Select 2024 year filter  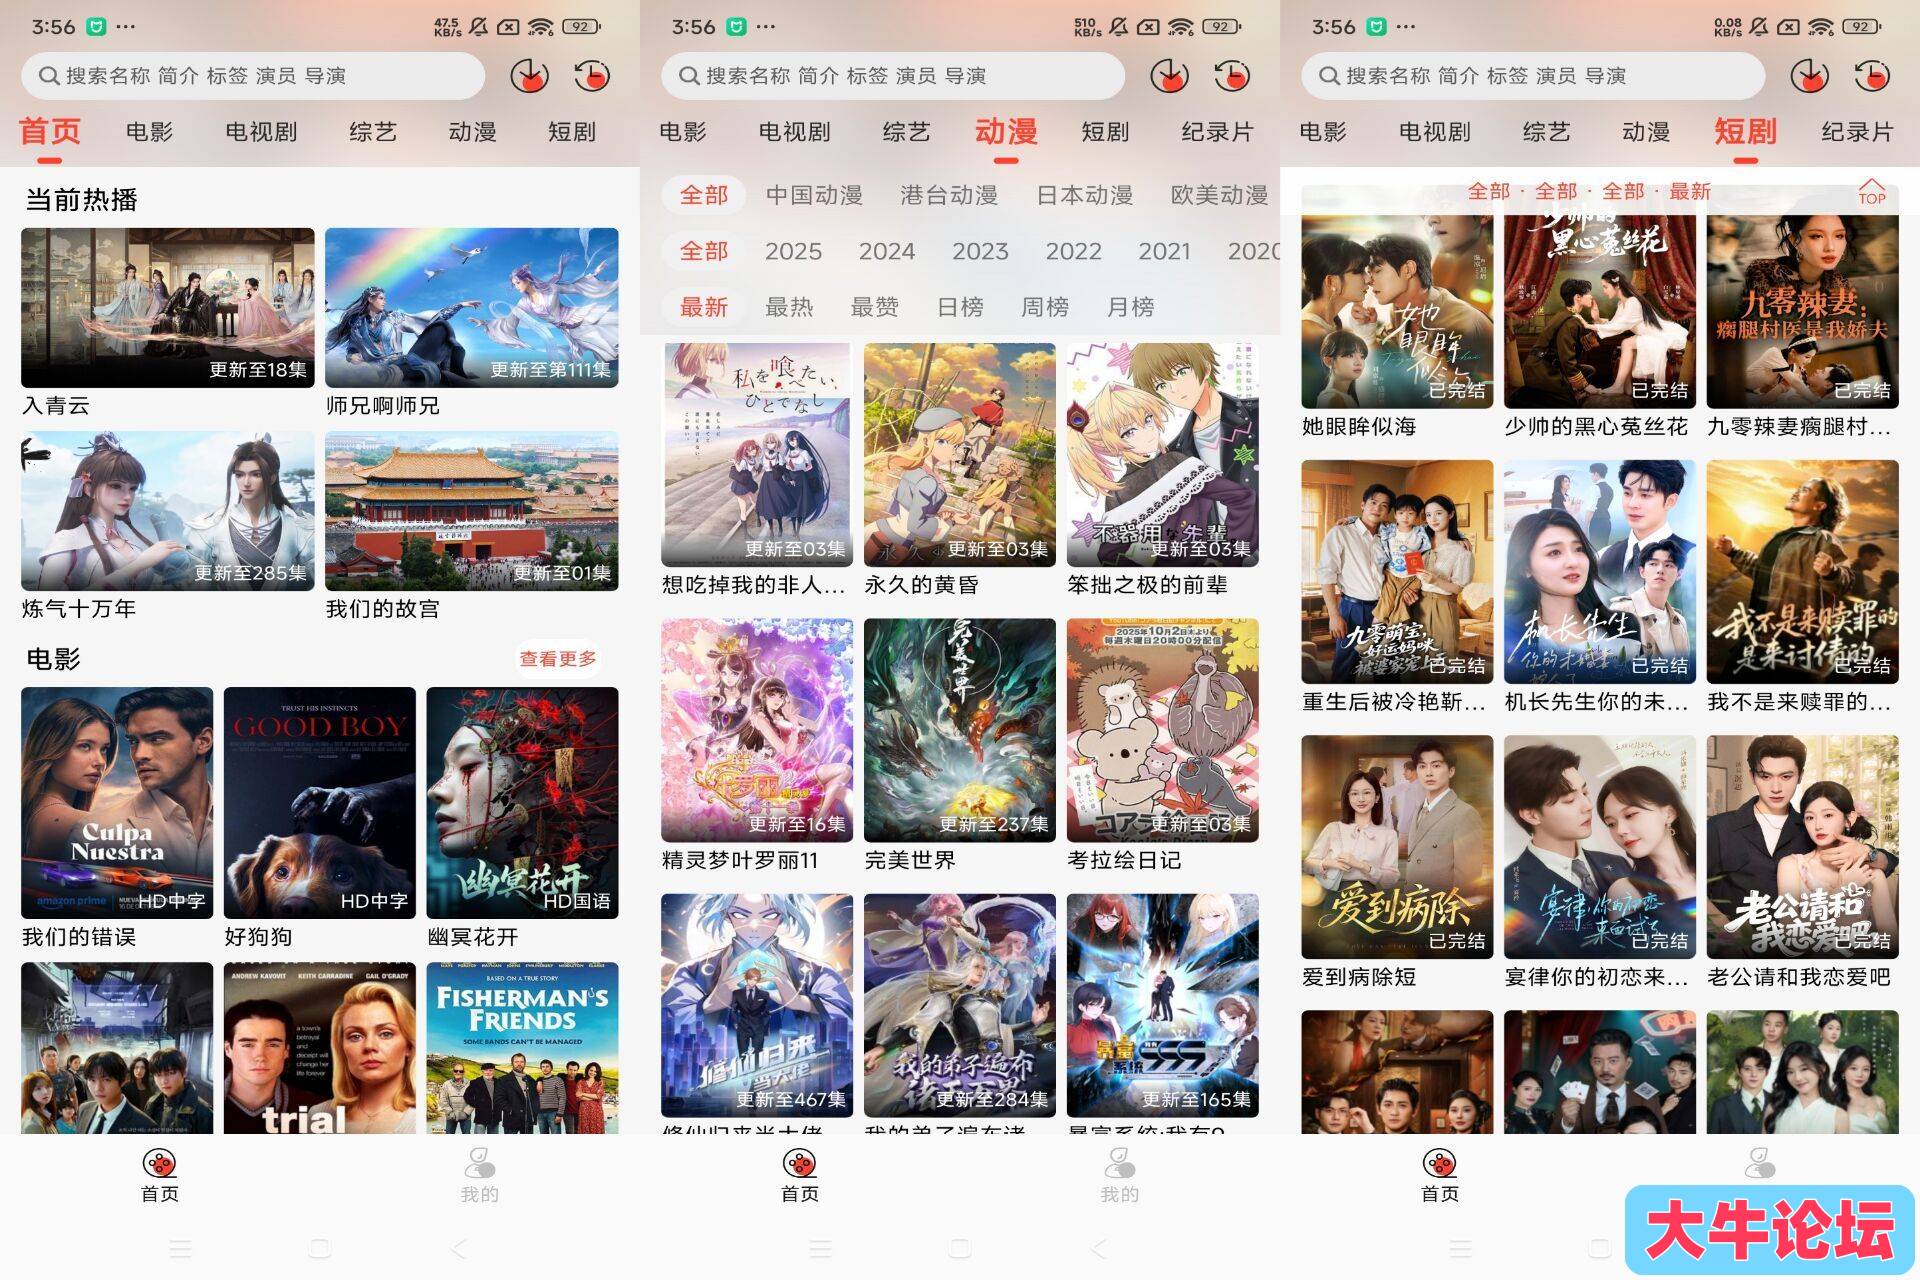886,251
